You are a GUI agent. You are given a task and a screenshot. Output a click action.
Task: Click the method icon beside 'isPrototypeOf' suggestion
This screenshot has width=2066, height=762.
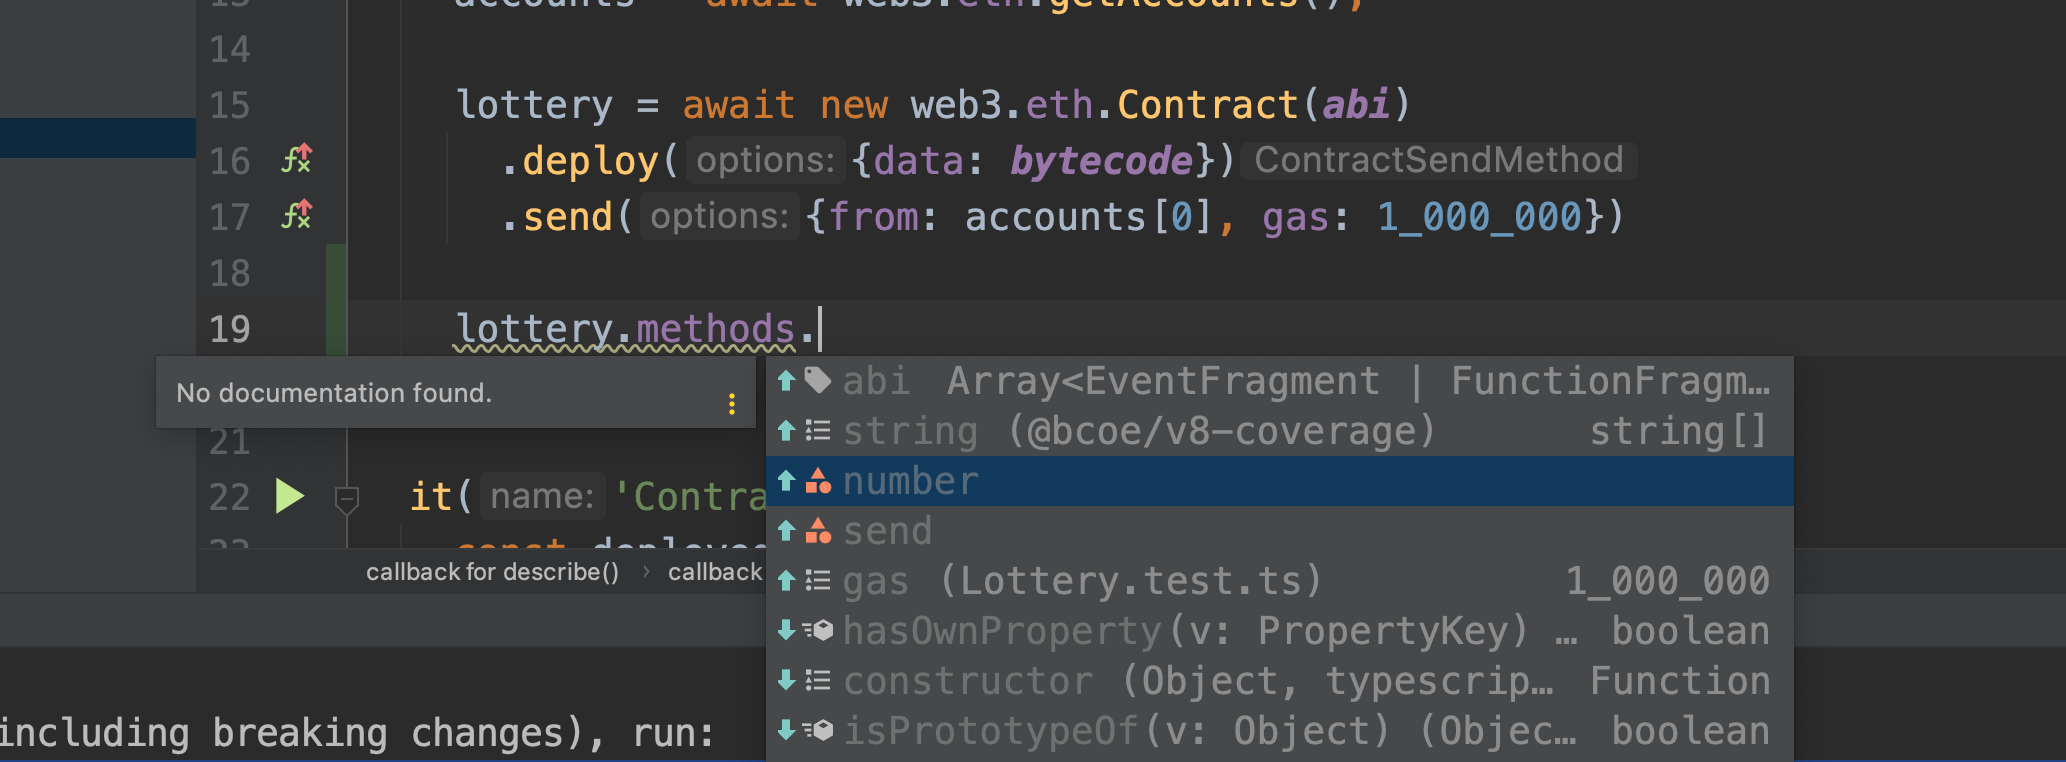pos(818,730)
